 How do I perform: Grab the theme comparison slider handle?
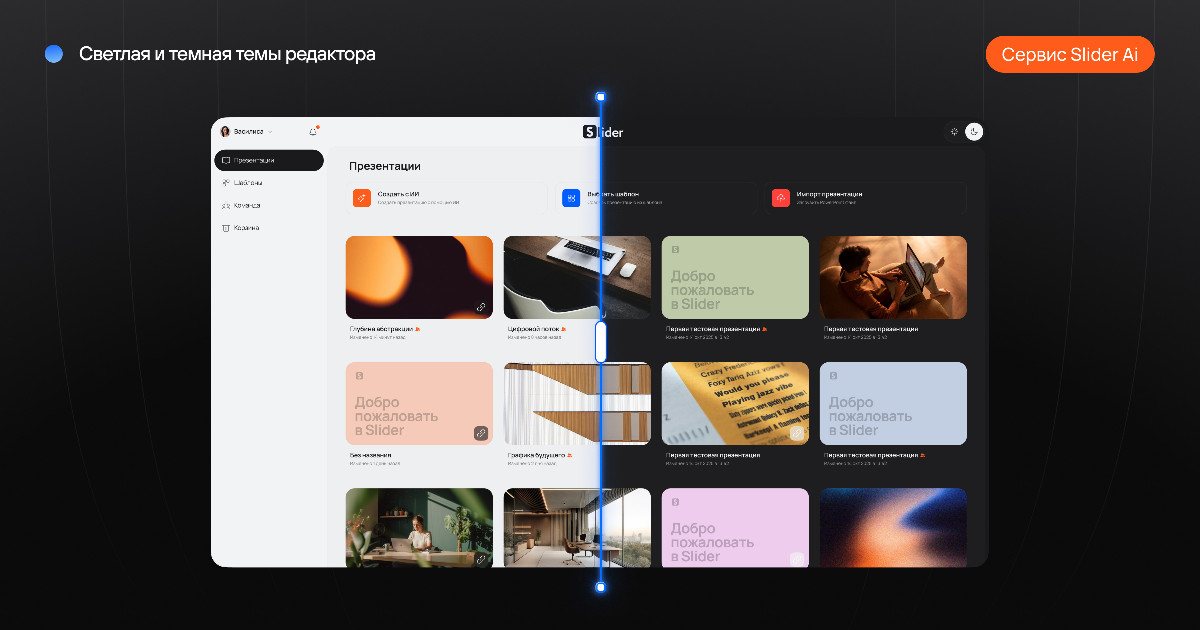click(x=601, y=342)
